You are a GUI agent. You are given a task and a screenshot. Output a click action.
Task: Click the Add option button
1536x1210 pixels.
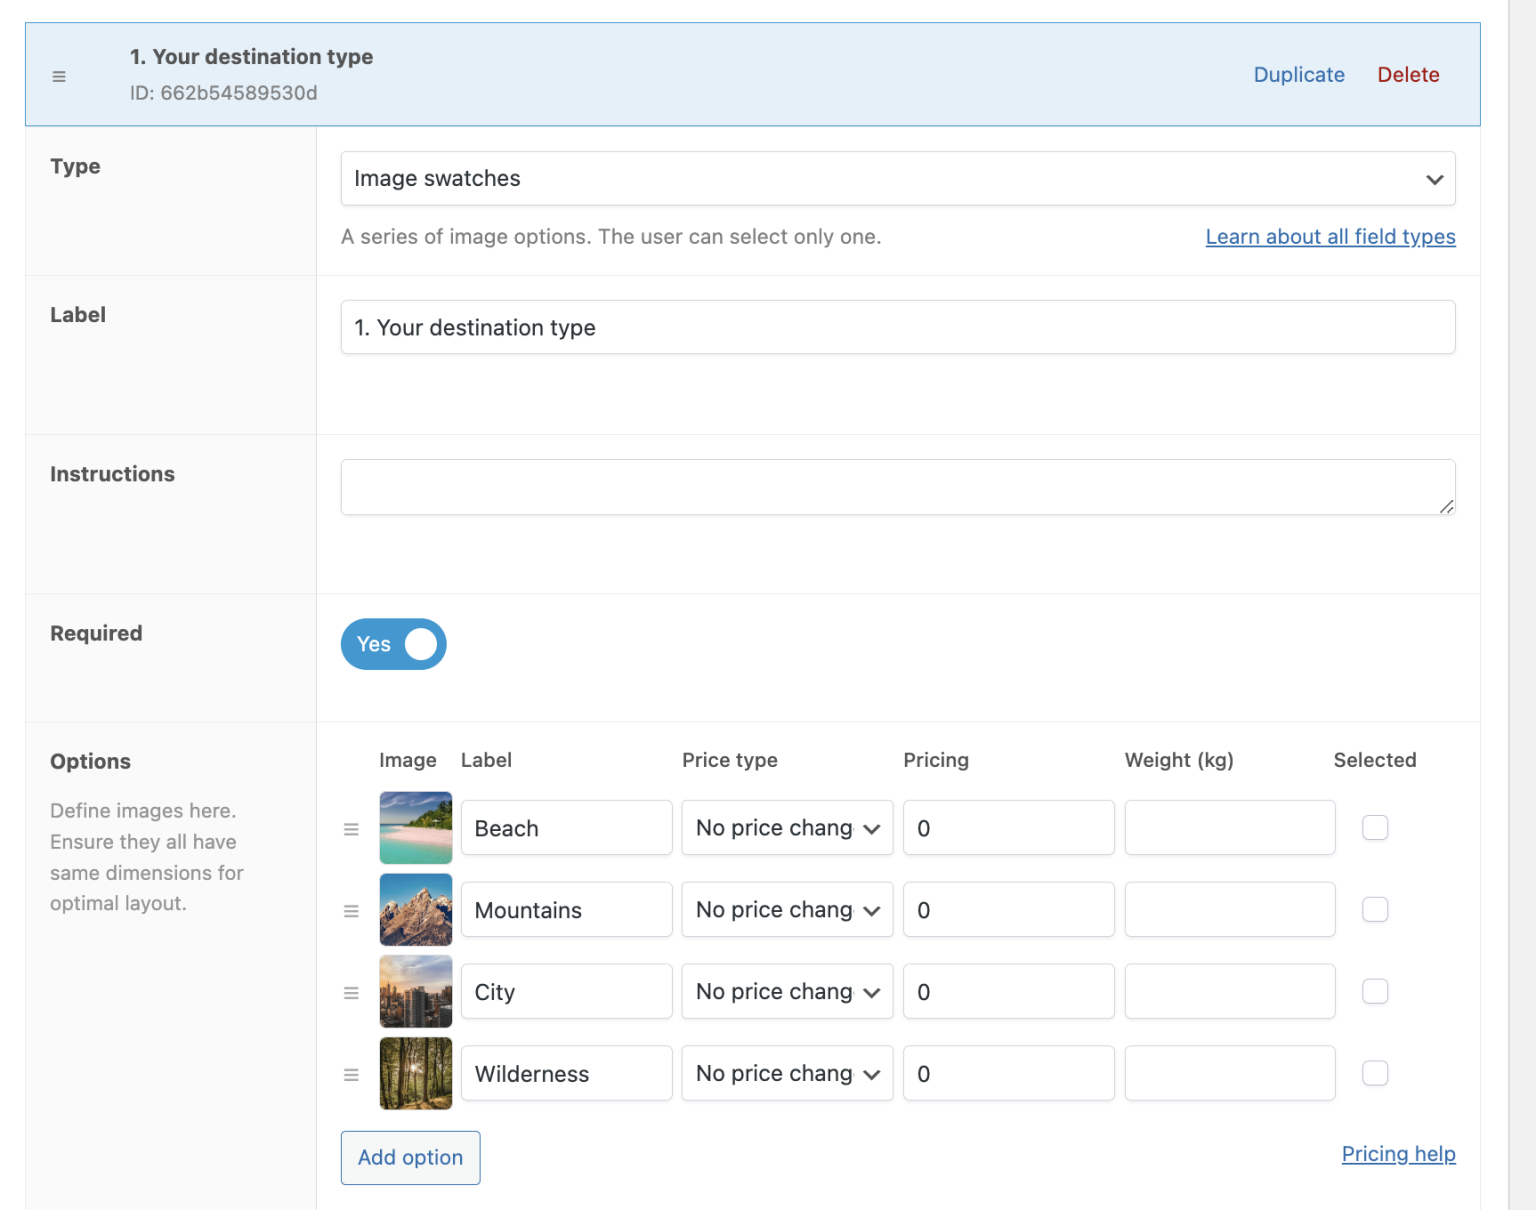410,1157
